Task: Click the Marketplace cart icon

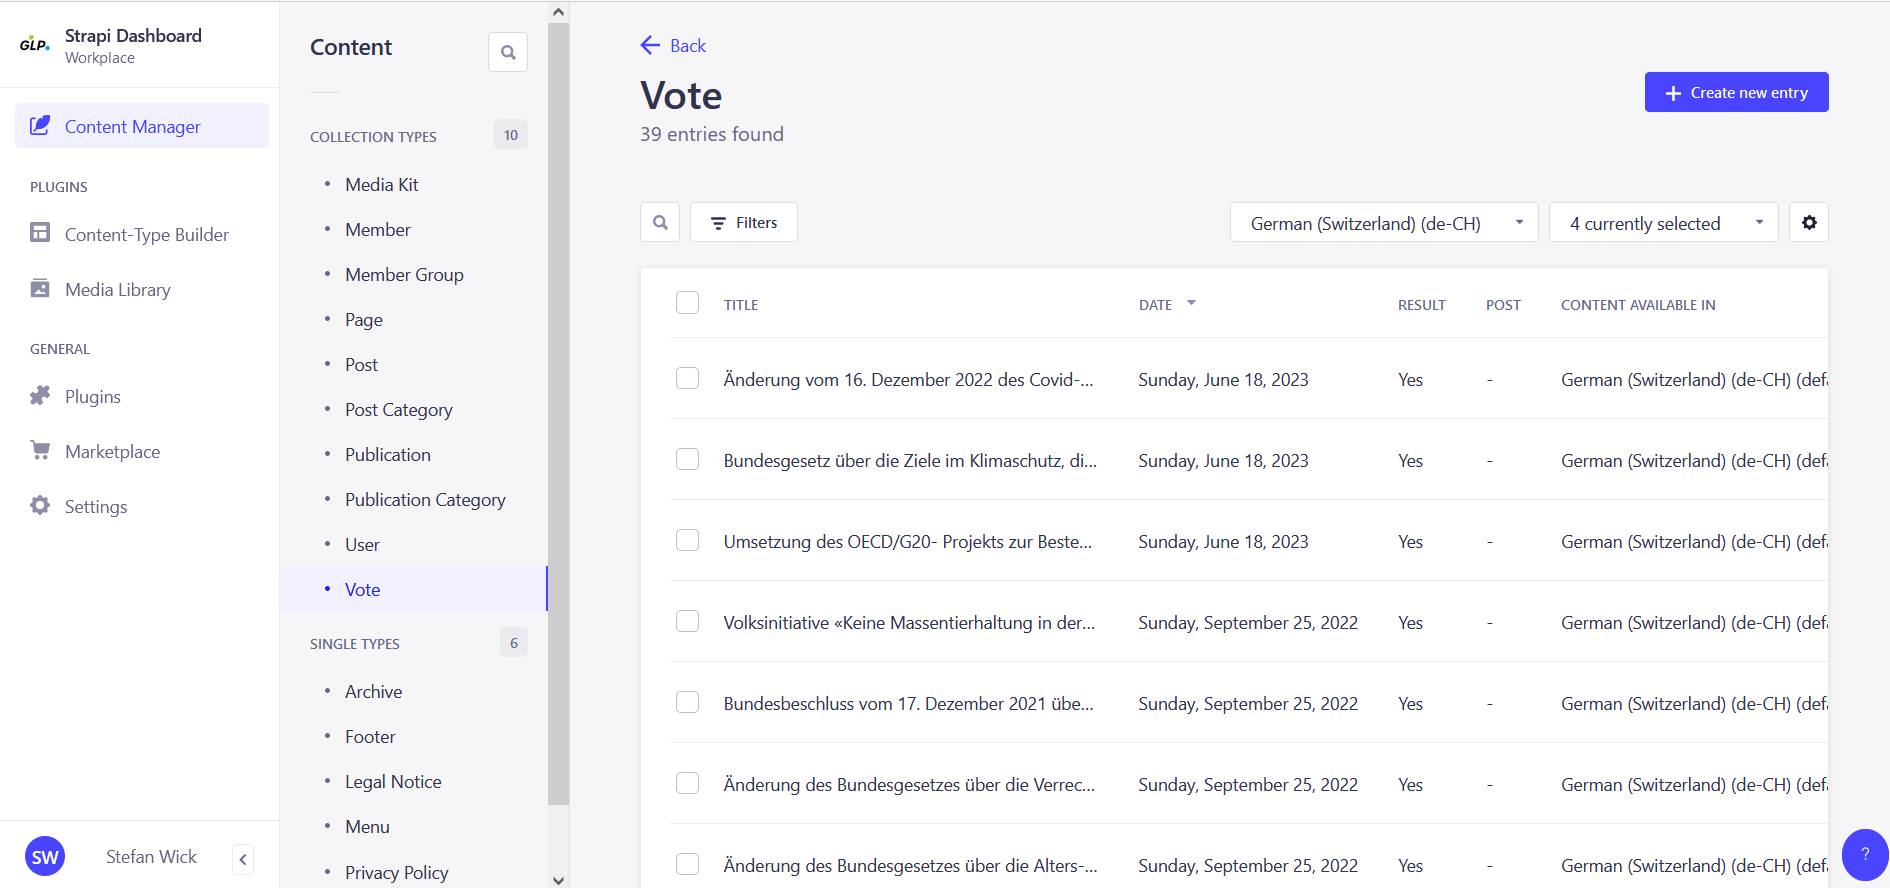Action: click(x=40, y=450)
